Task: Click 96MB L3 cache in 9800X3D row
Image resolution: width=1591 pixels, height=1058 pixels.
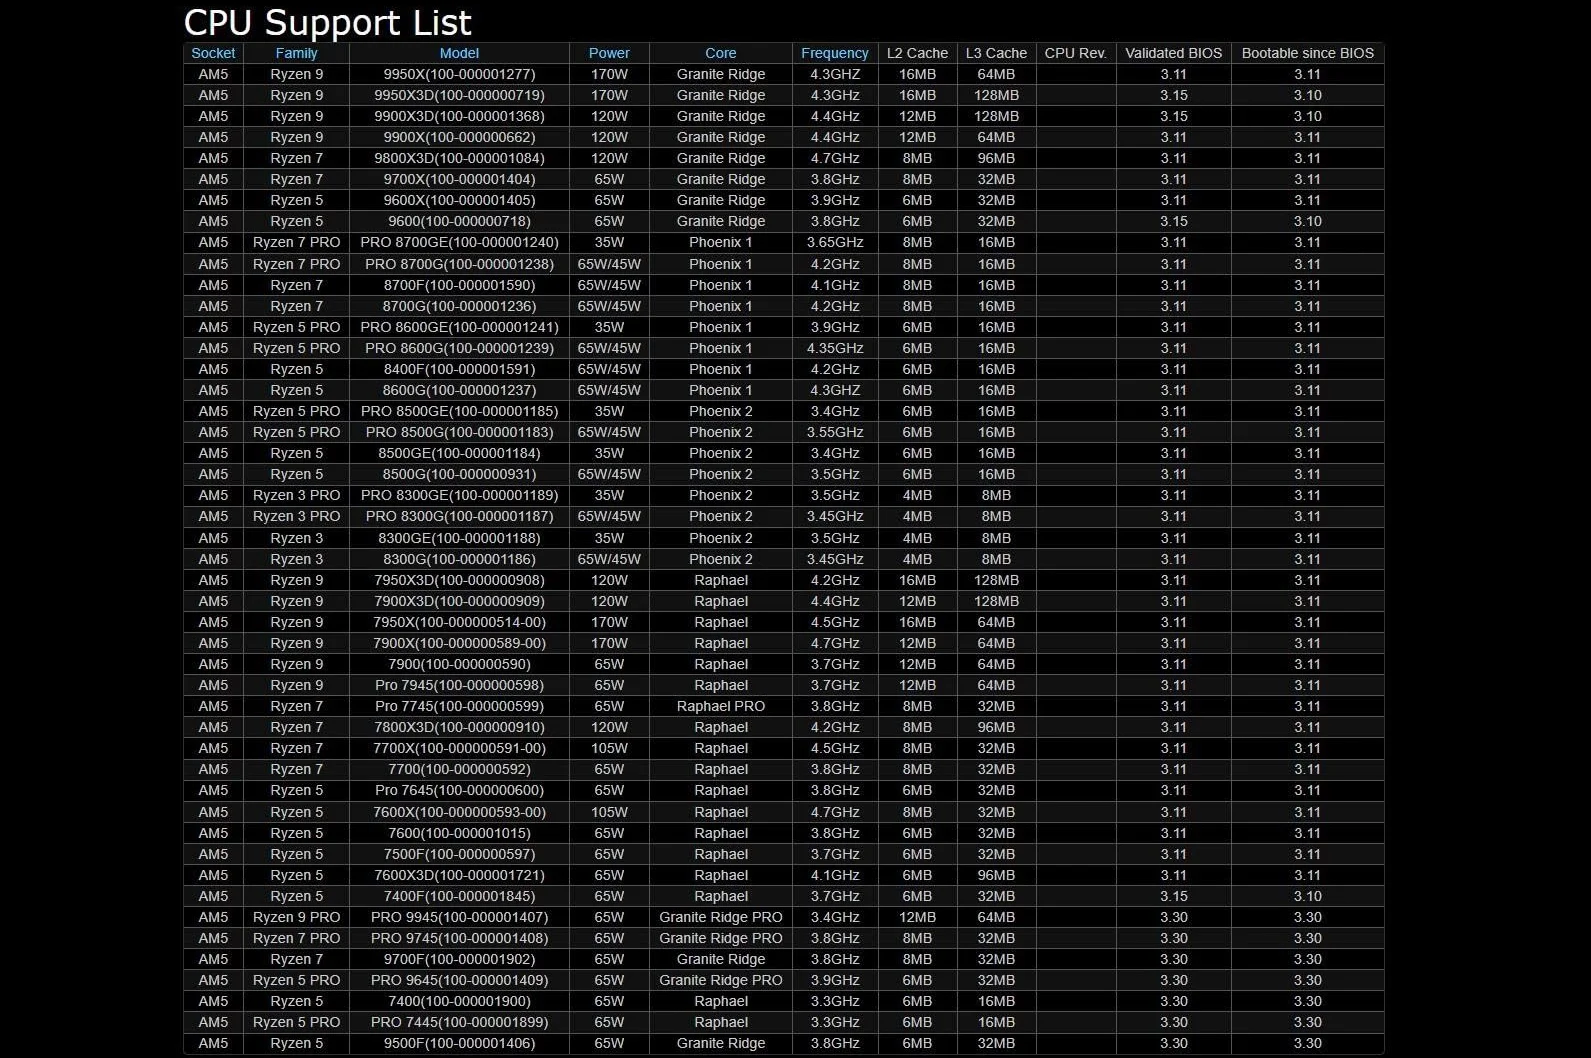Action: click(996, 158)
